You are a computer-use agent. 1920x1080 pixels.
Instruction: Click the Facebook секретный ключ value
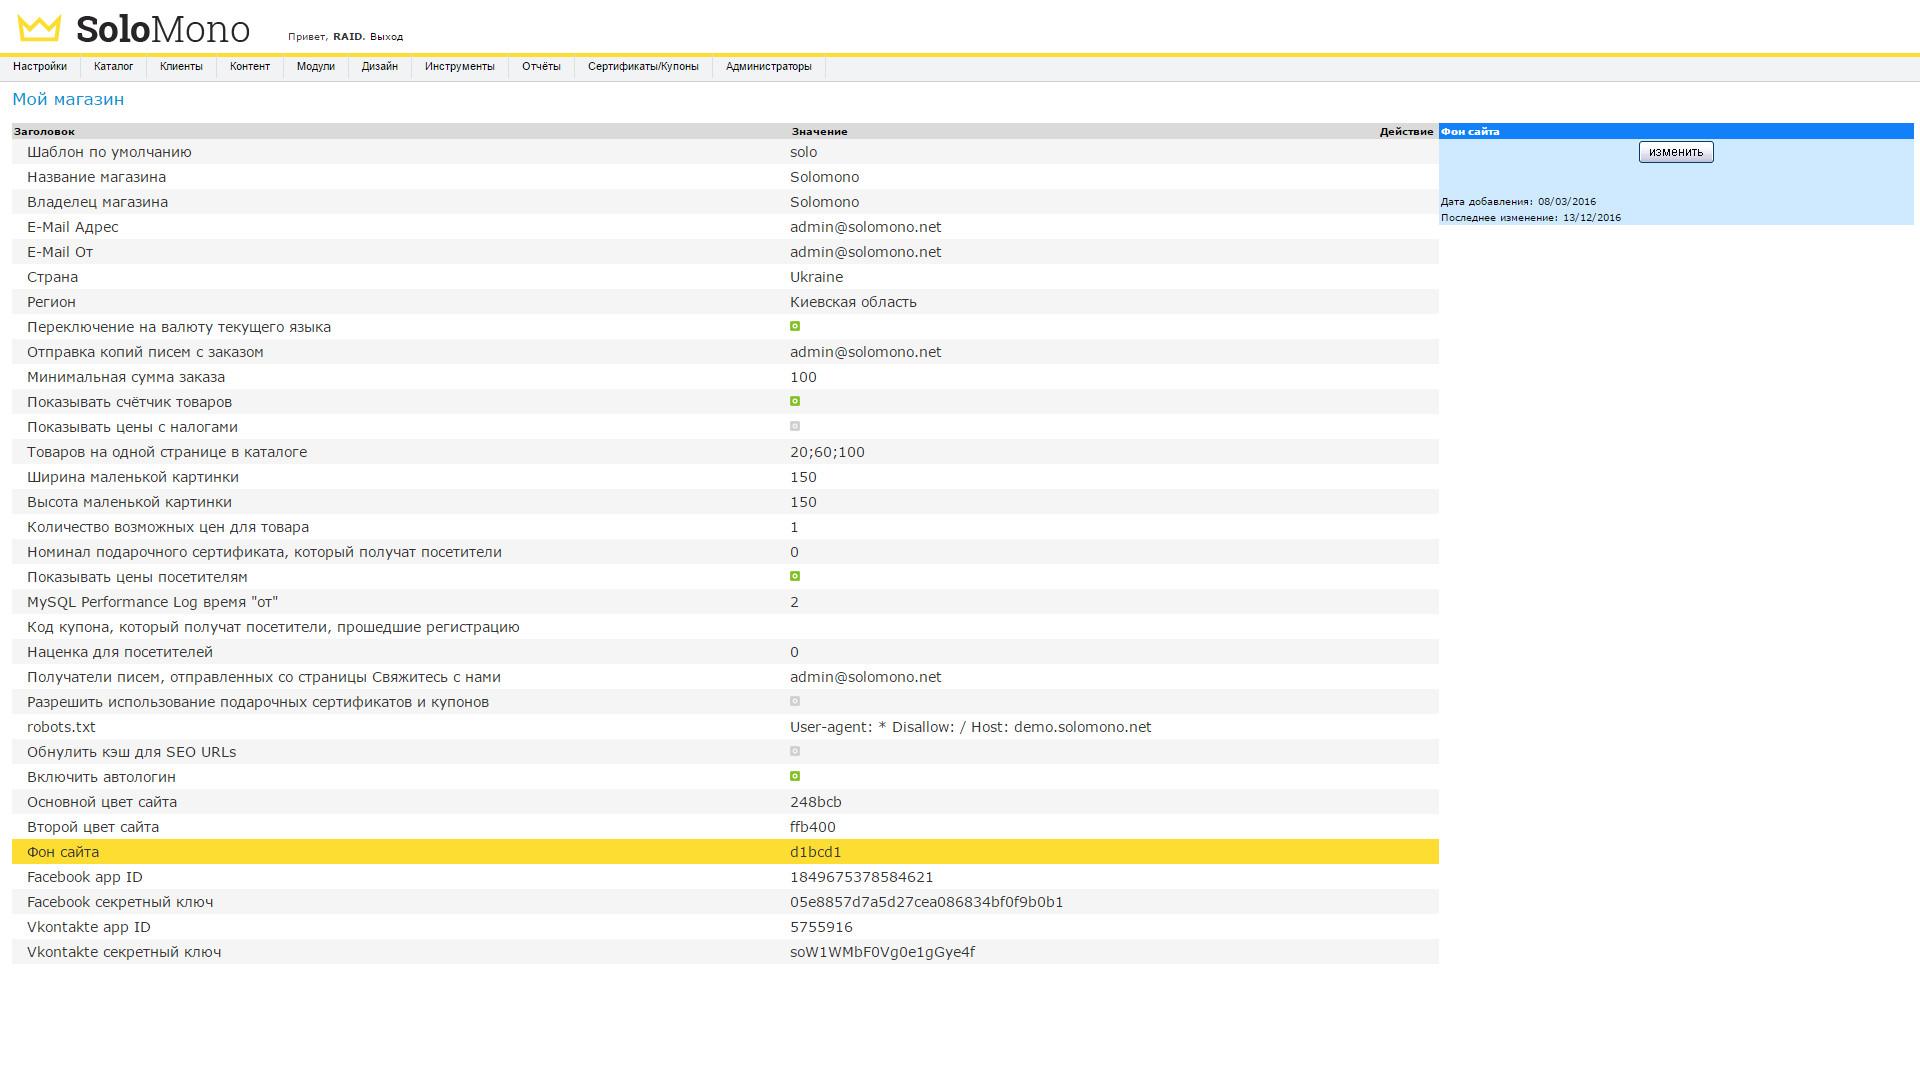[x=926, y=902]
